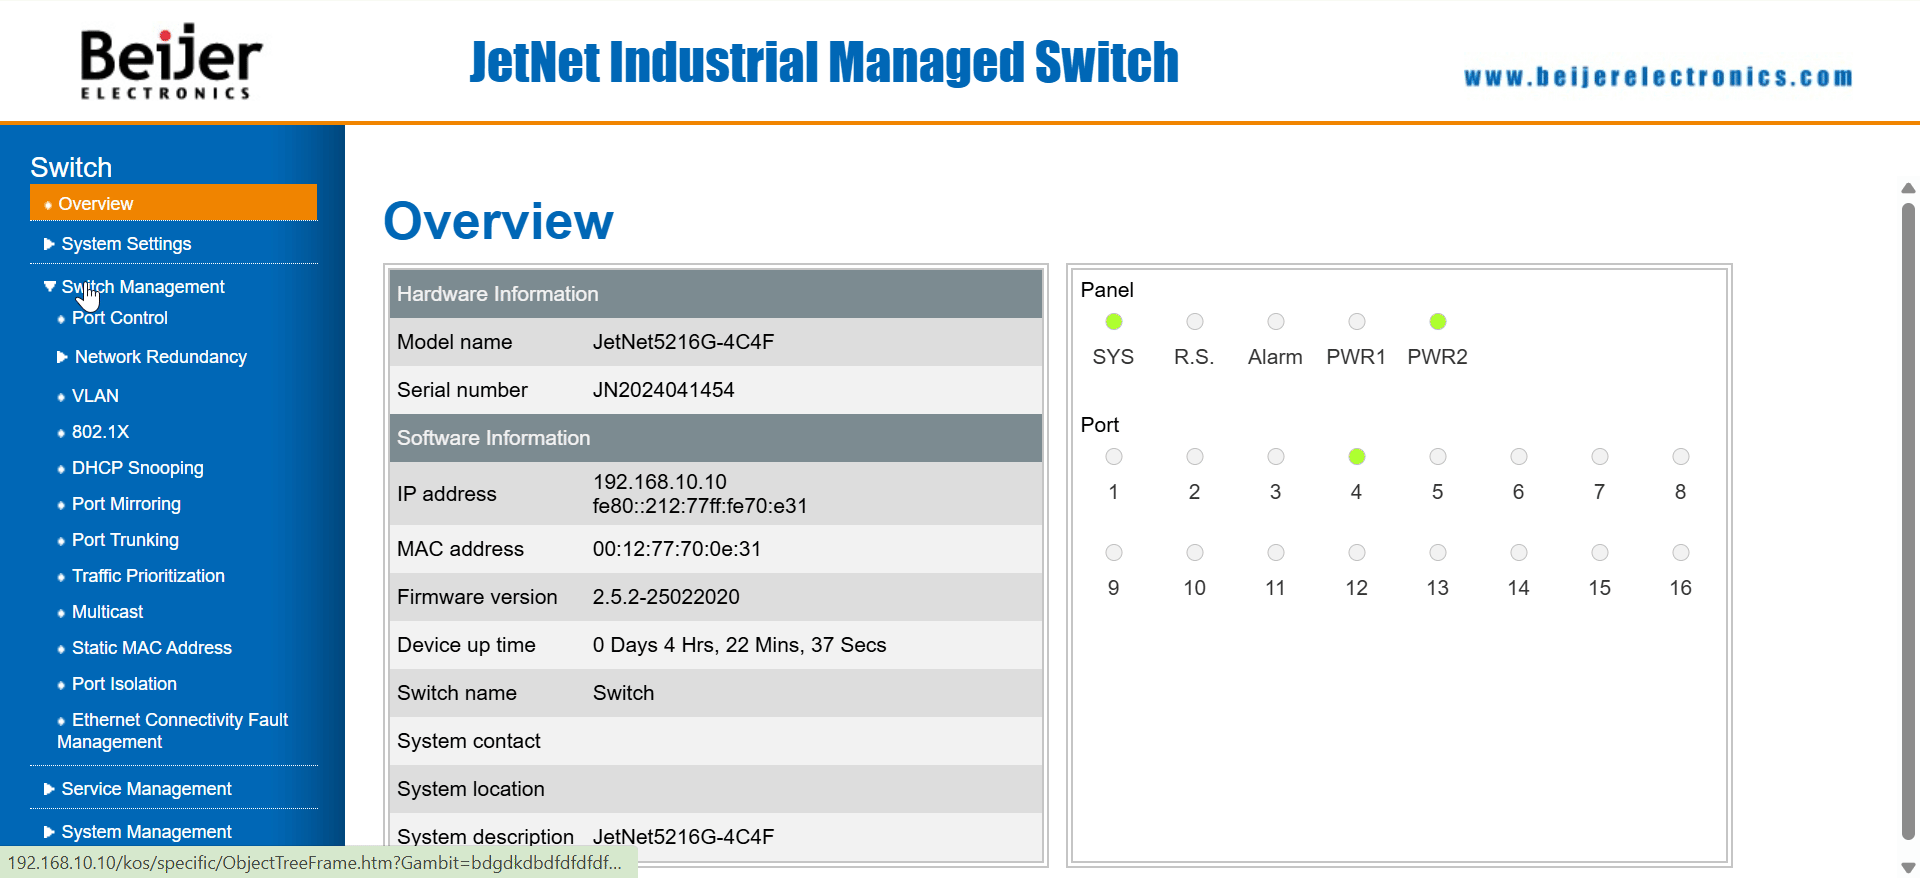1920x878 pixels.
Task: Open the 802.1X settings page
Action: (x=100, y=432)
